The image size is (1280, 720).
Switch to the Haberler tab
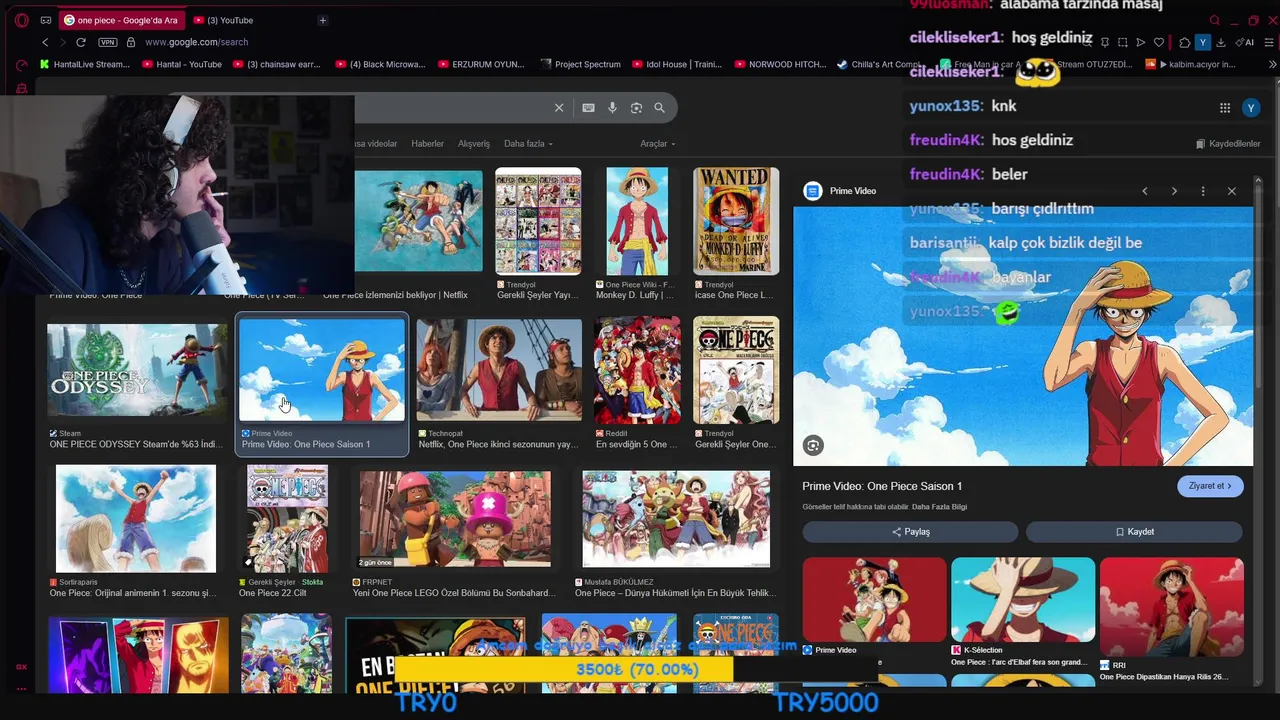coord(427,144)
